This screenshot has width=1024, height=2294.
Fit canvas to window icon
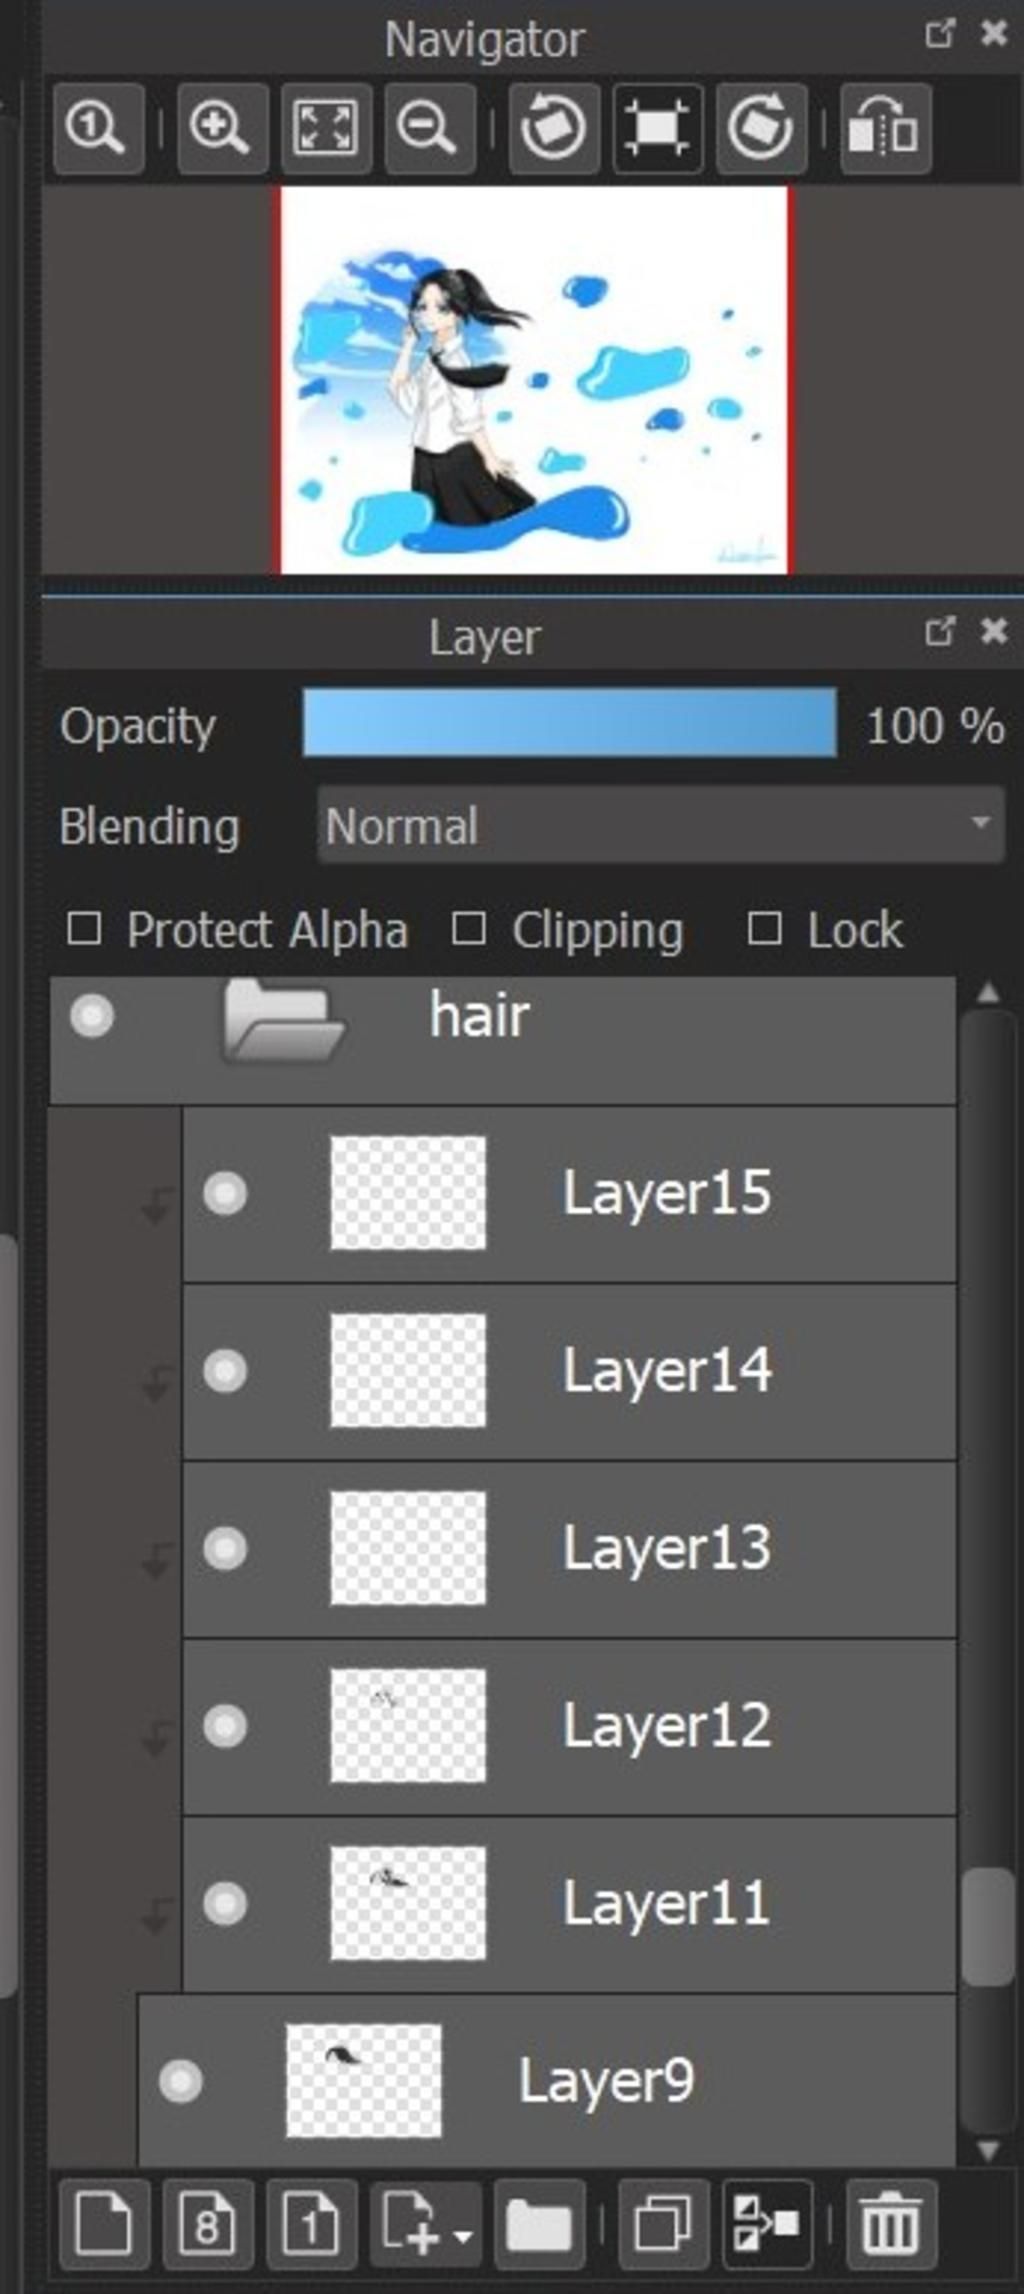coord(326,129)
